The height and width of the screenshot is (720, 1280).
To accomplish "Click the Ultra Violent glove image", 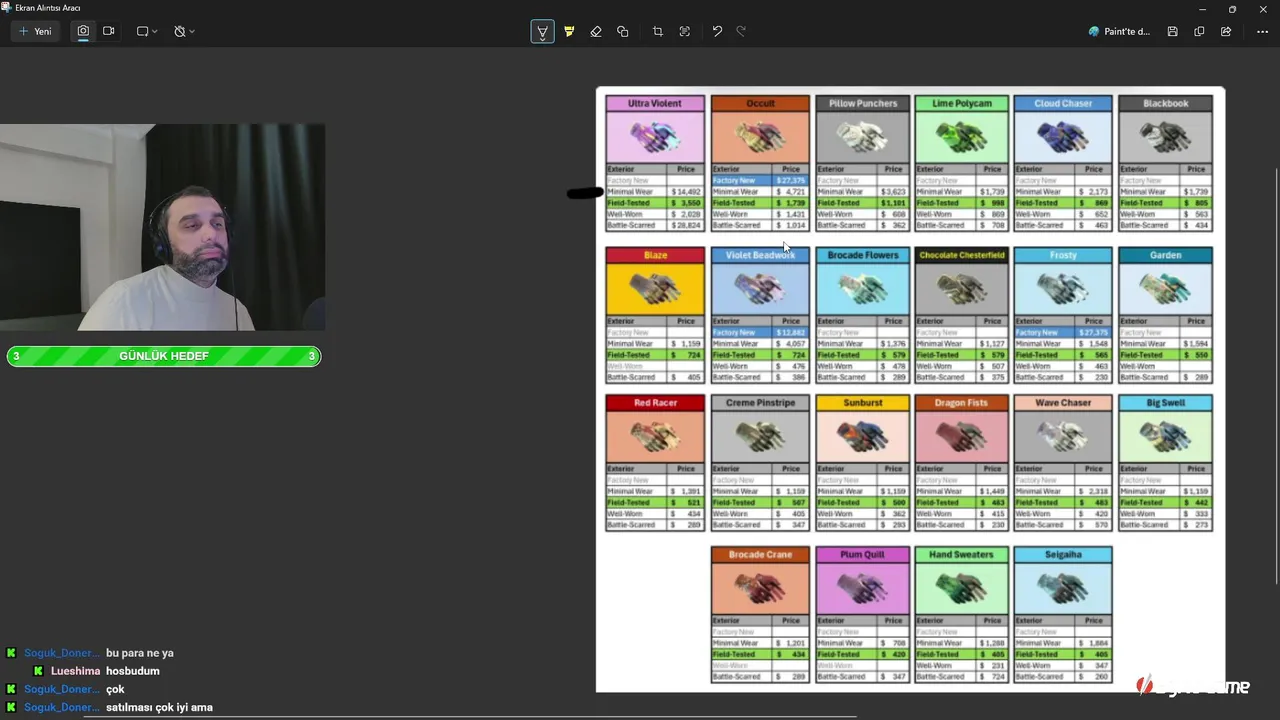I will tap(655, 137).
